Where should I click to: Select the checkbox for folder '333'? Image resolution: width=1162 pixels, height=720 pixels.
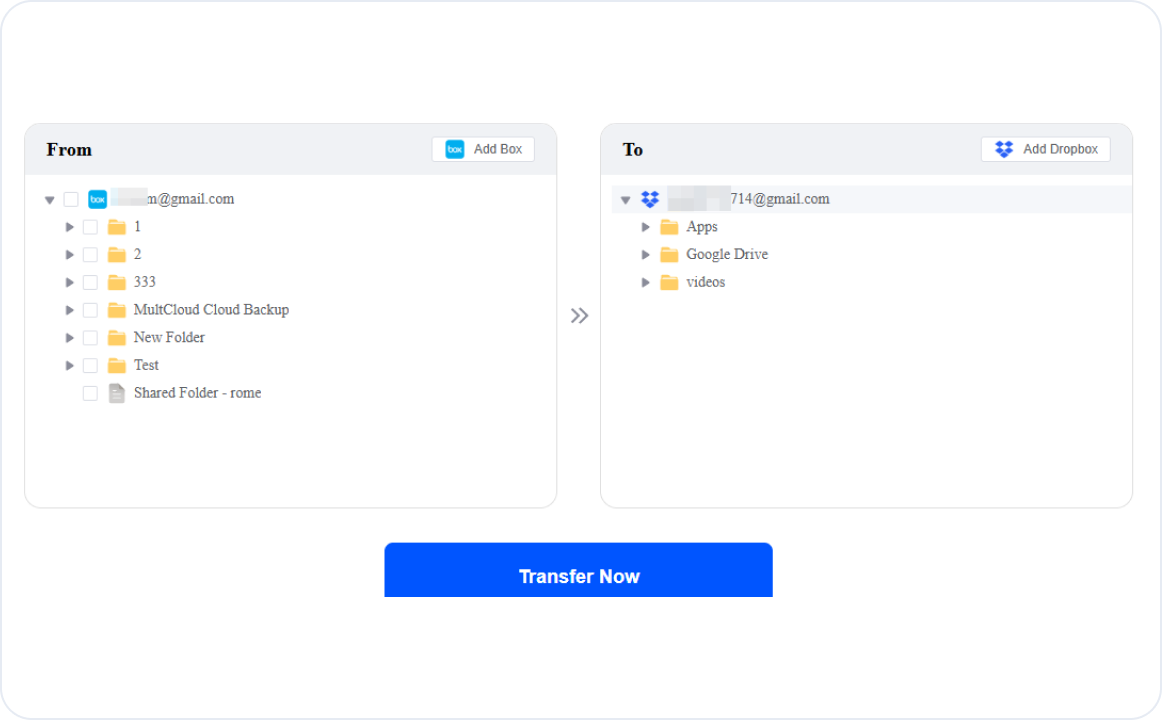tap(90, 282)
